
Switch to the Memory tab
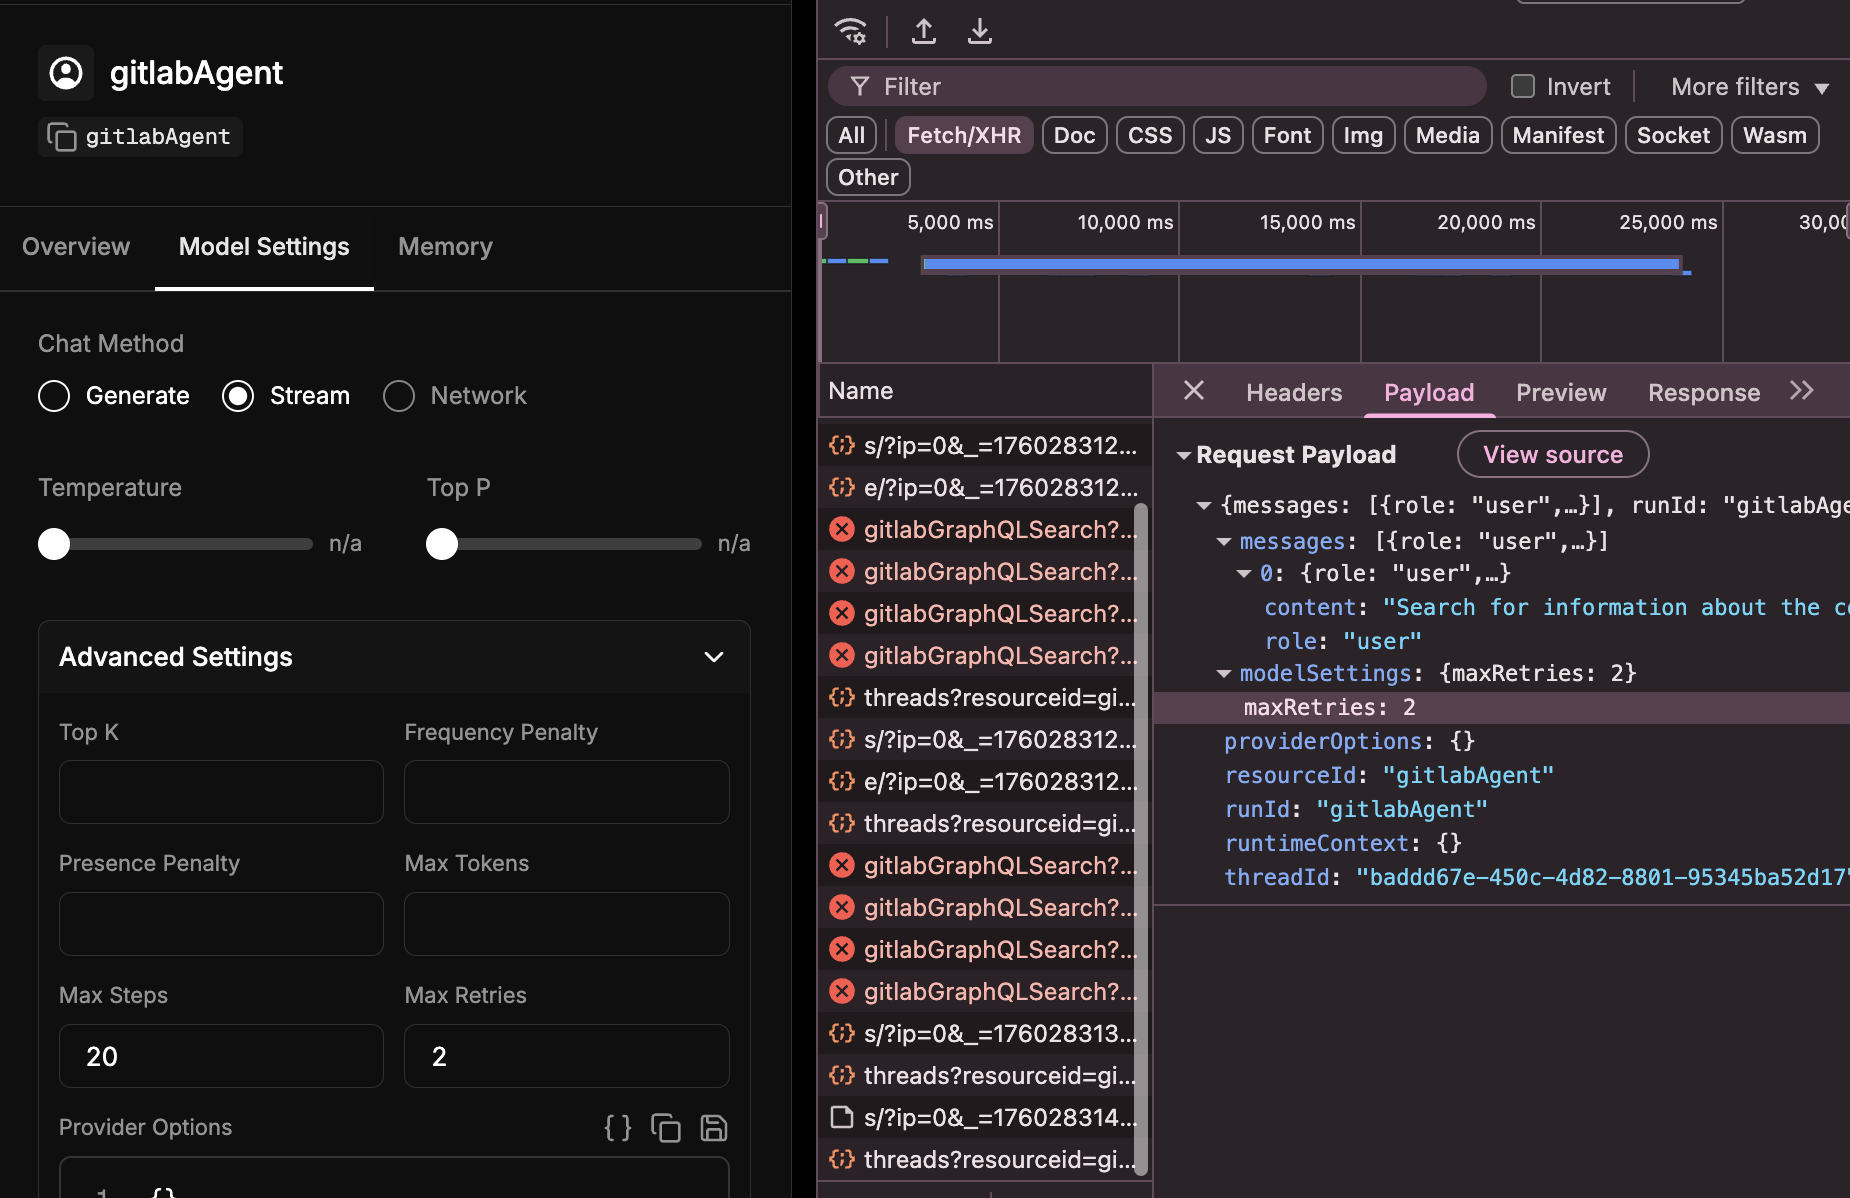[445, 247]
